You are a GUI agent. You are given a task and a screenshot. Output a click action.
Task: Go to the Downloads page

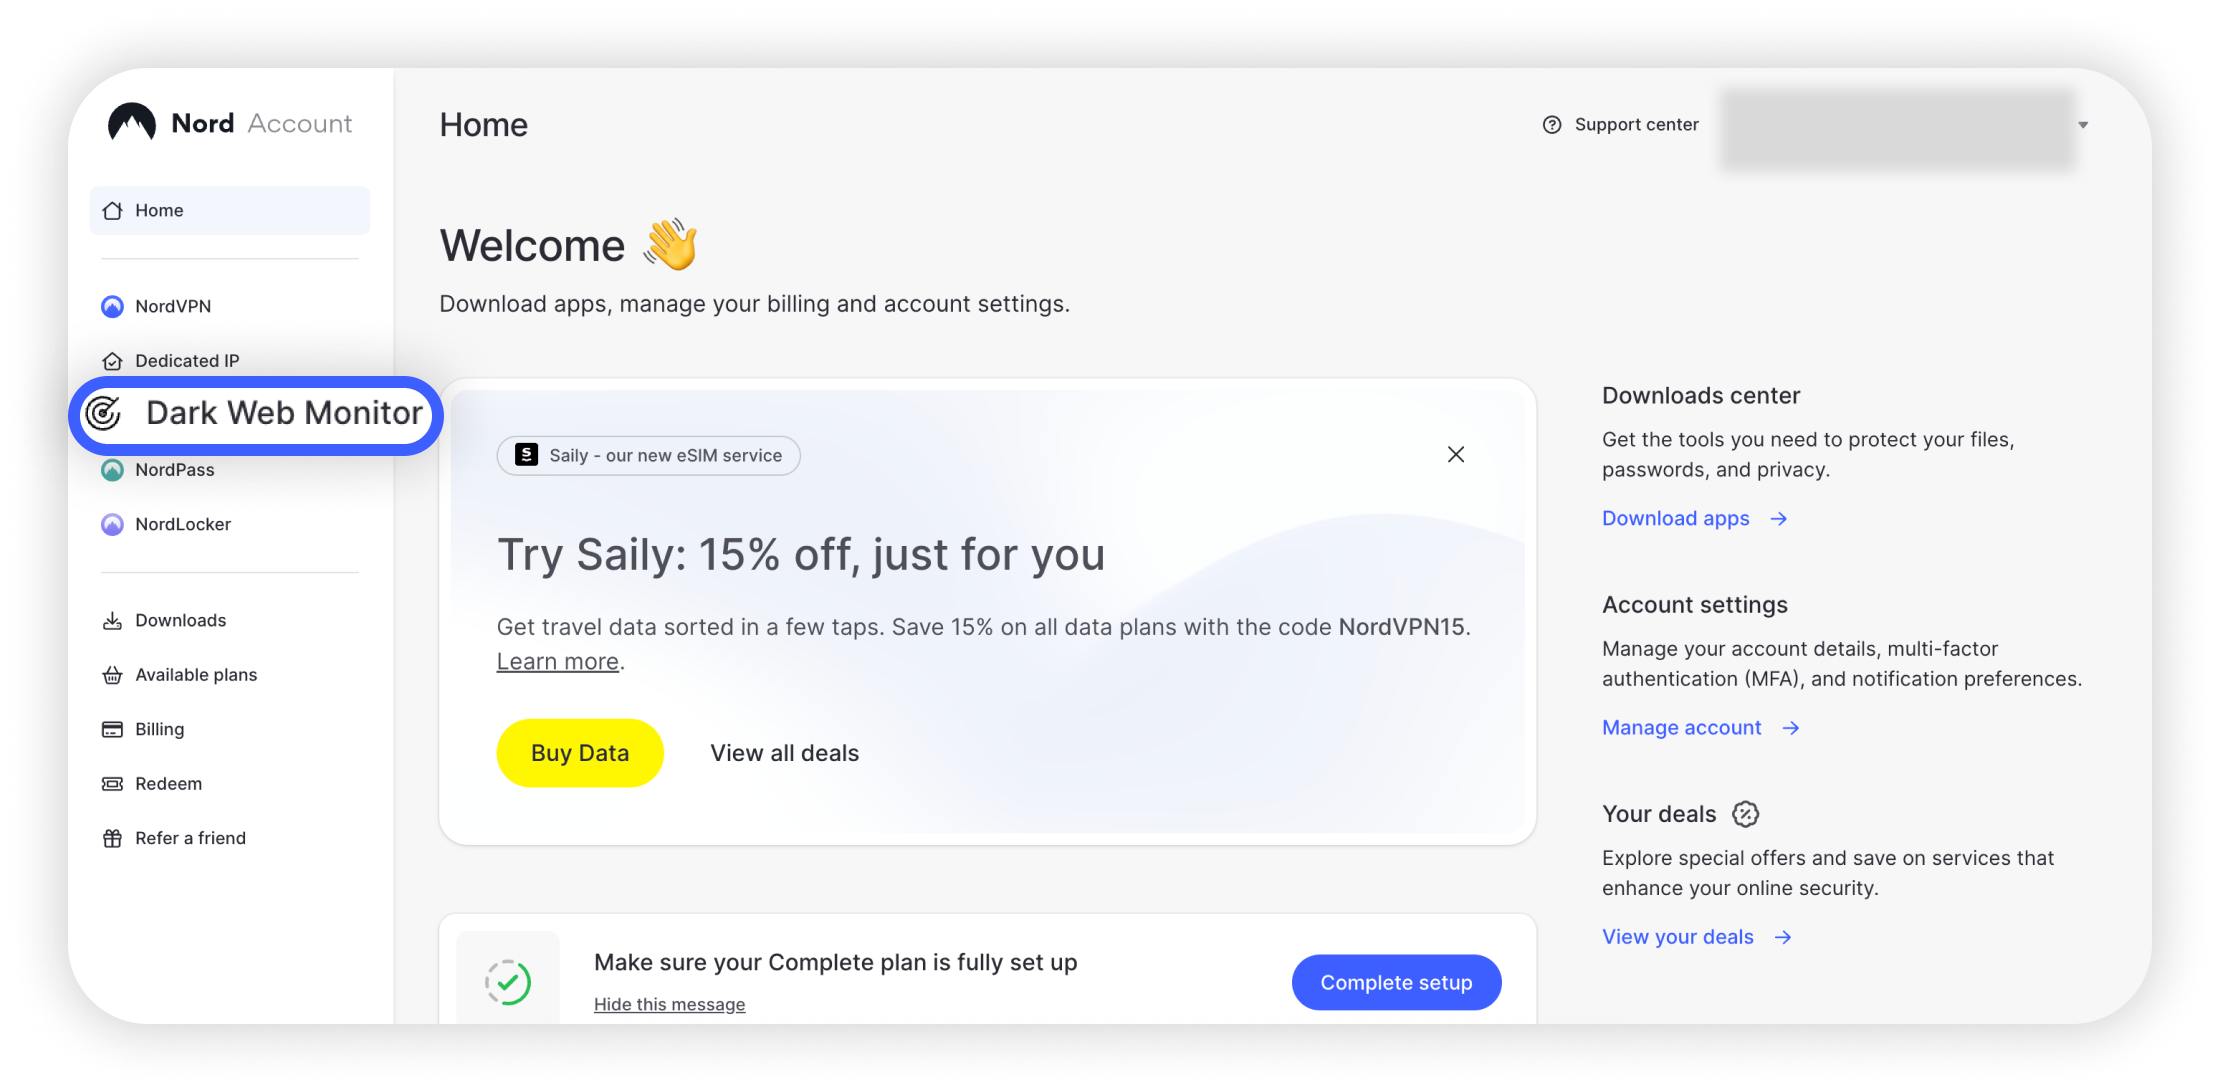point(180,620)
